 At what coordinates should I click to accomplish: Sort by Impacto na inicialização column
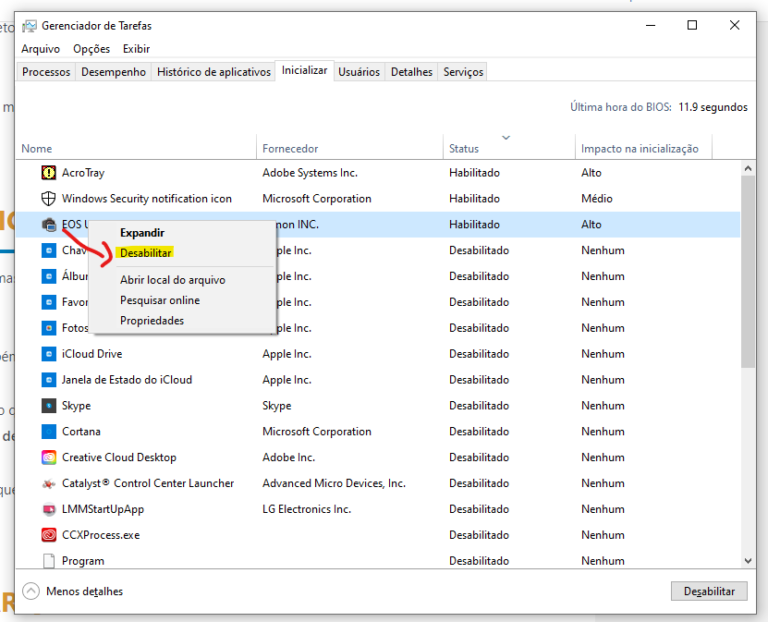[639, 149]
